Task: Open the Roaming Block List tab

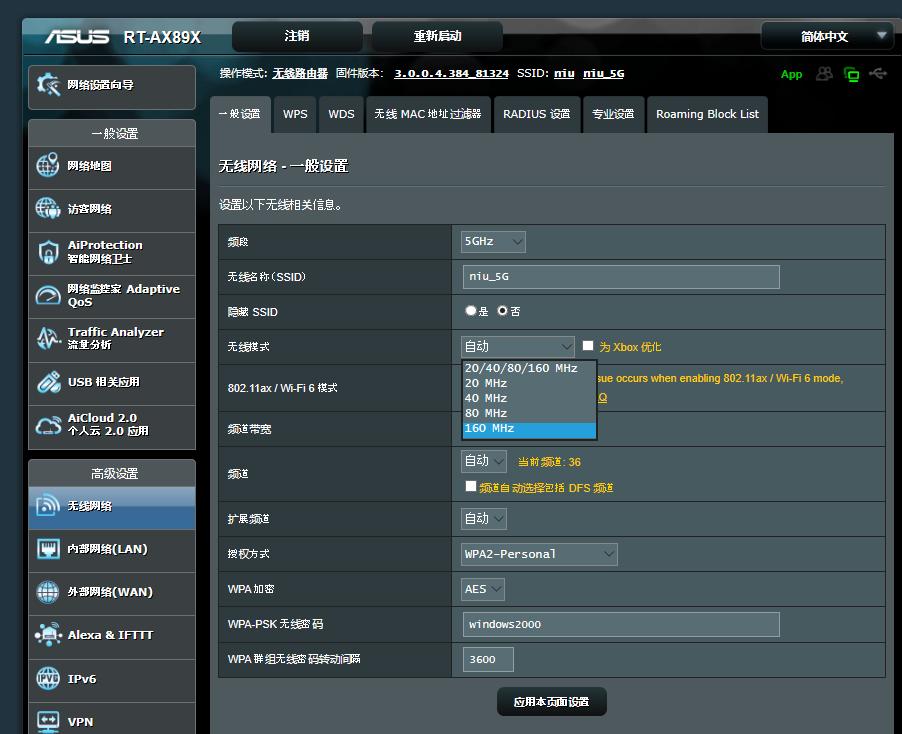Action: point(707,114)
